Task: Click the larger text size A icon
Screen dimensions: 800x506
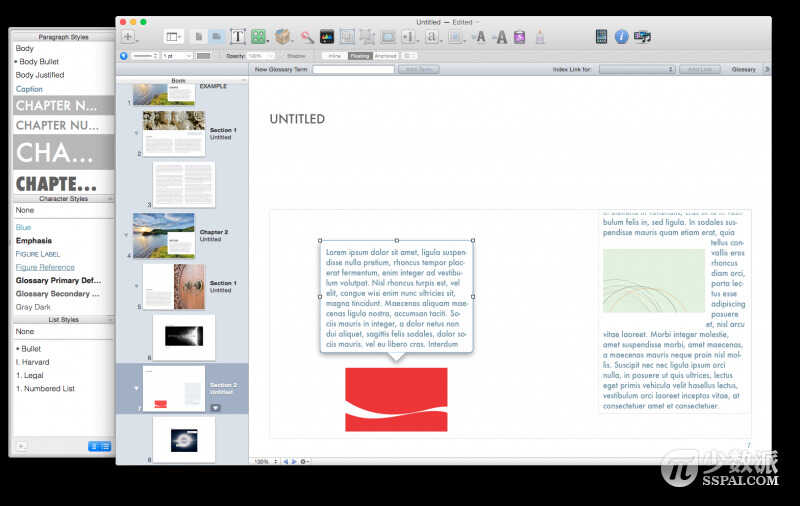Action: pyautogui.click(x=501, y=37)
